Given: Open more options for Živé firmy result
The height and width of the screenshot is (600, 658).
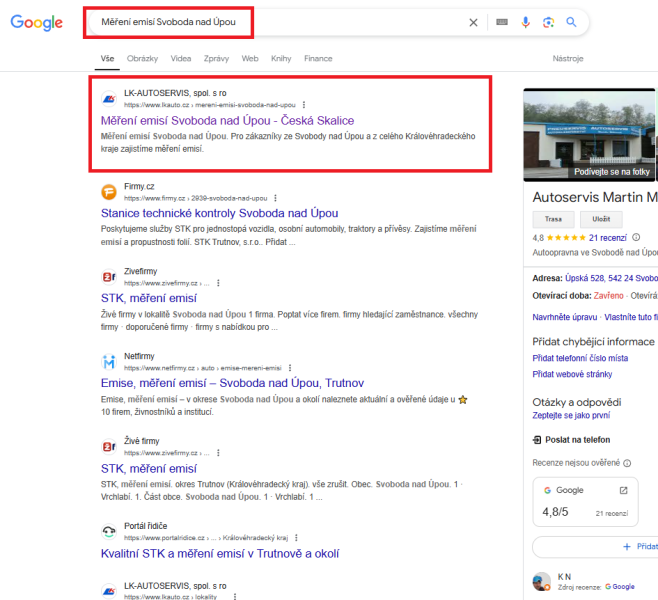Looking at the screenshot, I should tap(218, 453).
